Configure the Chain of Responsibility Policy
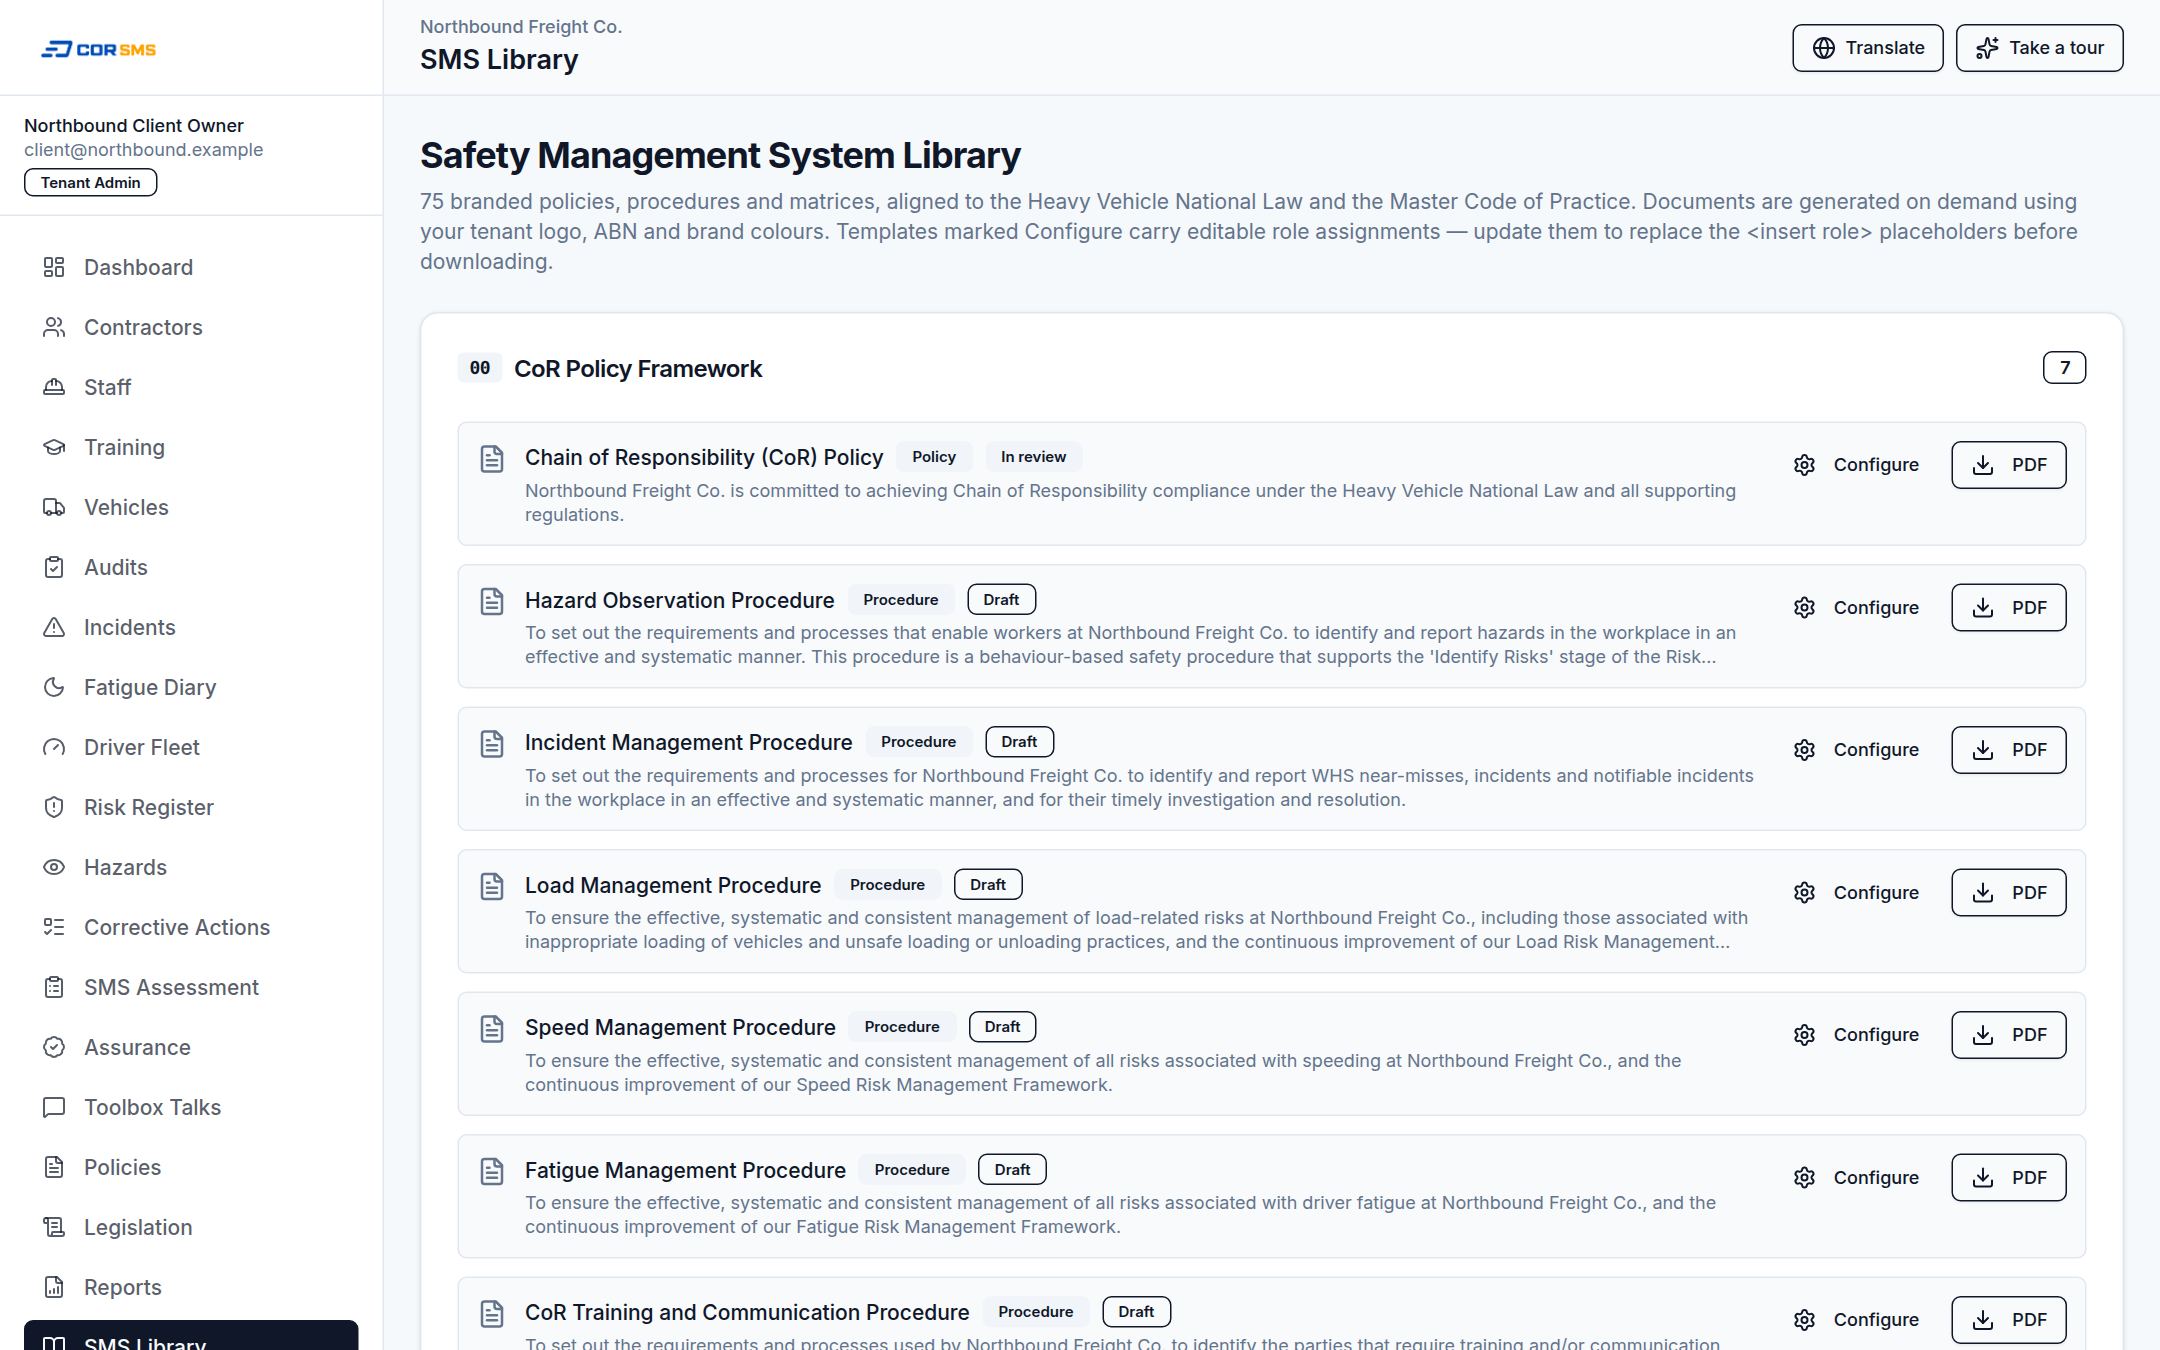Viewport: 2160px width, 1350px height. click(x=1856, y=465)
